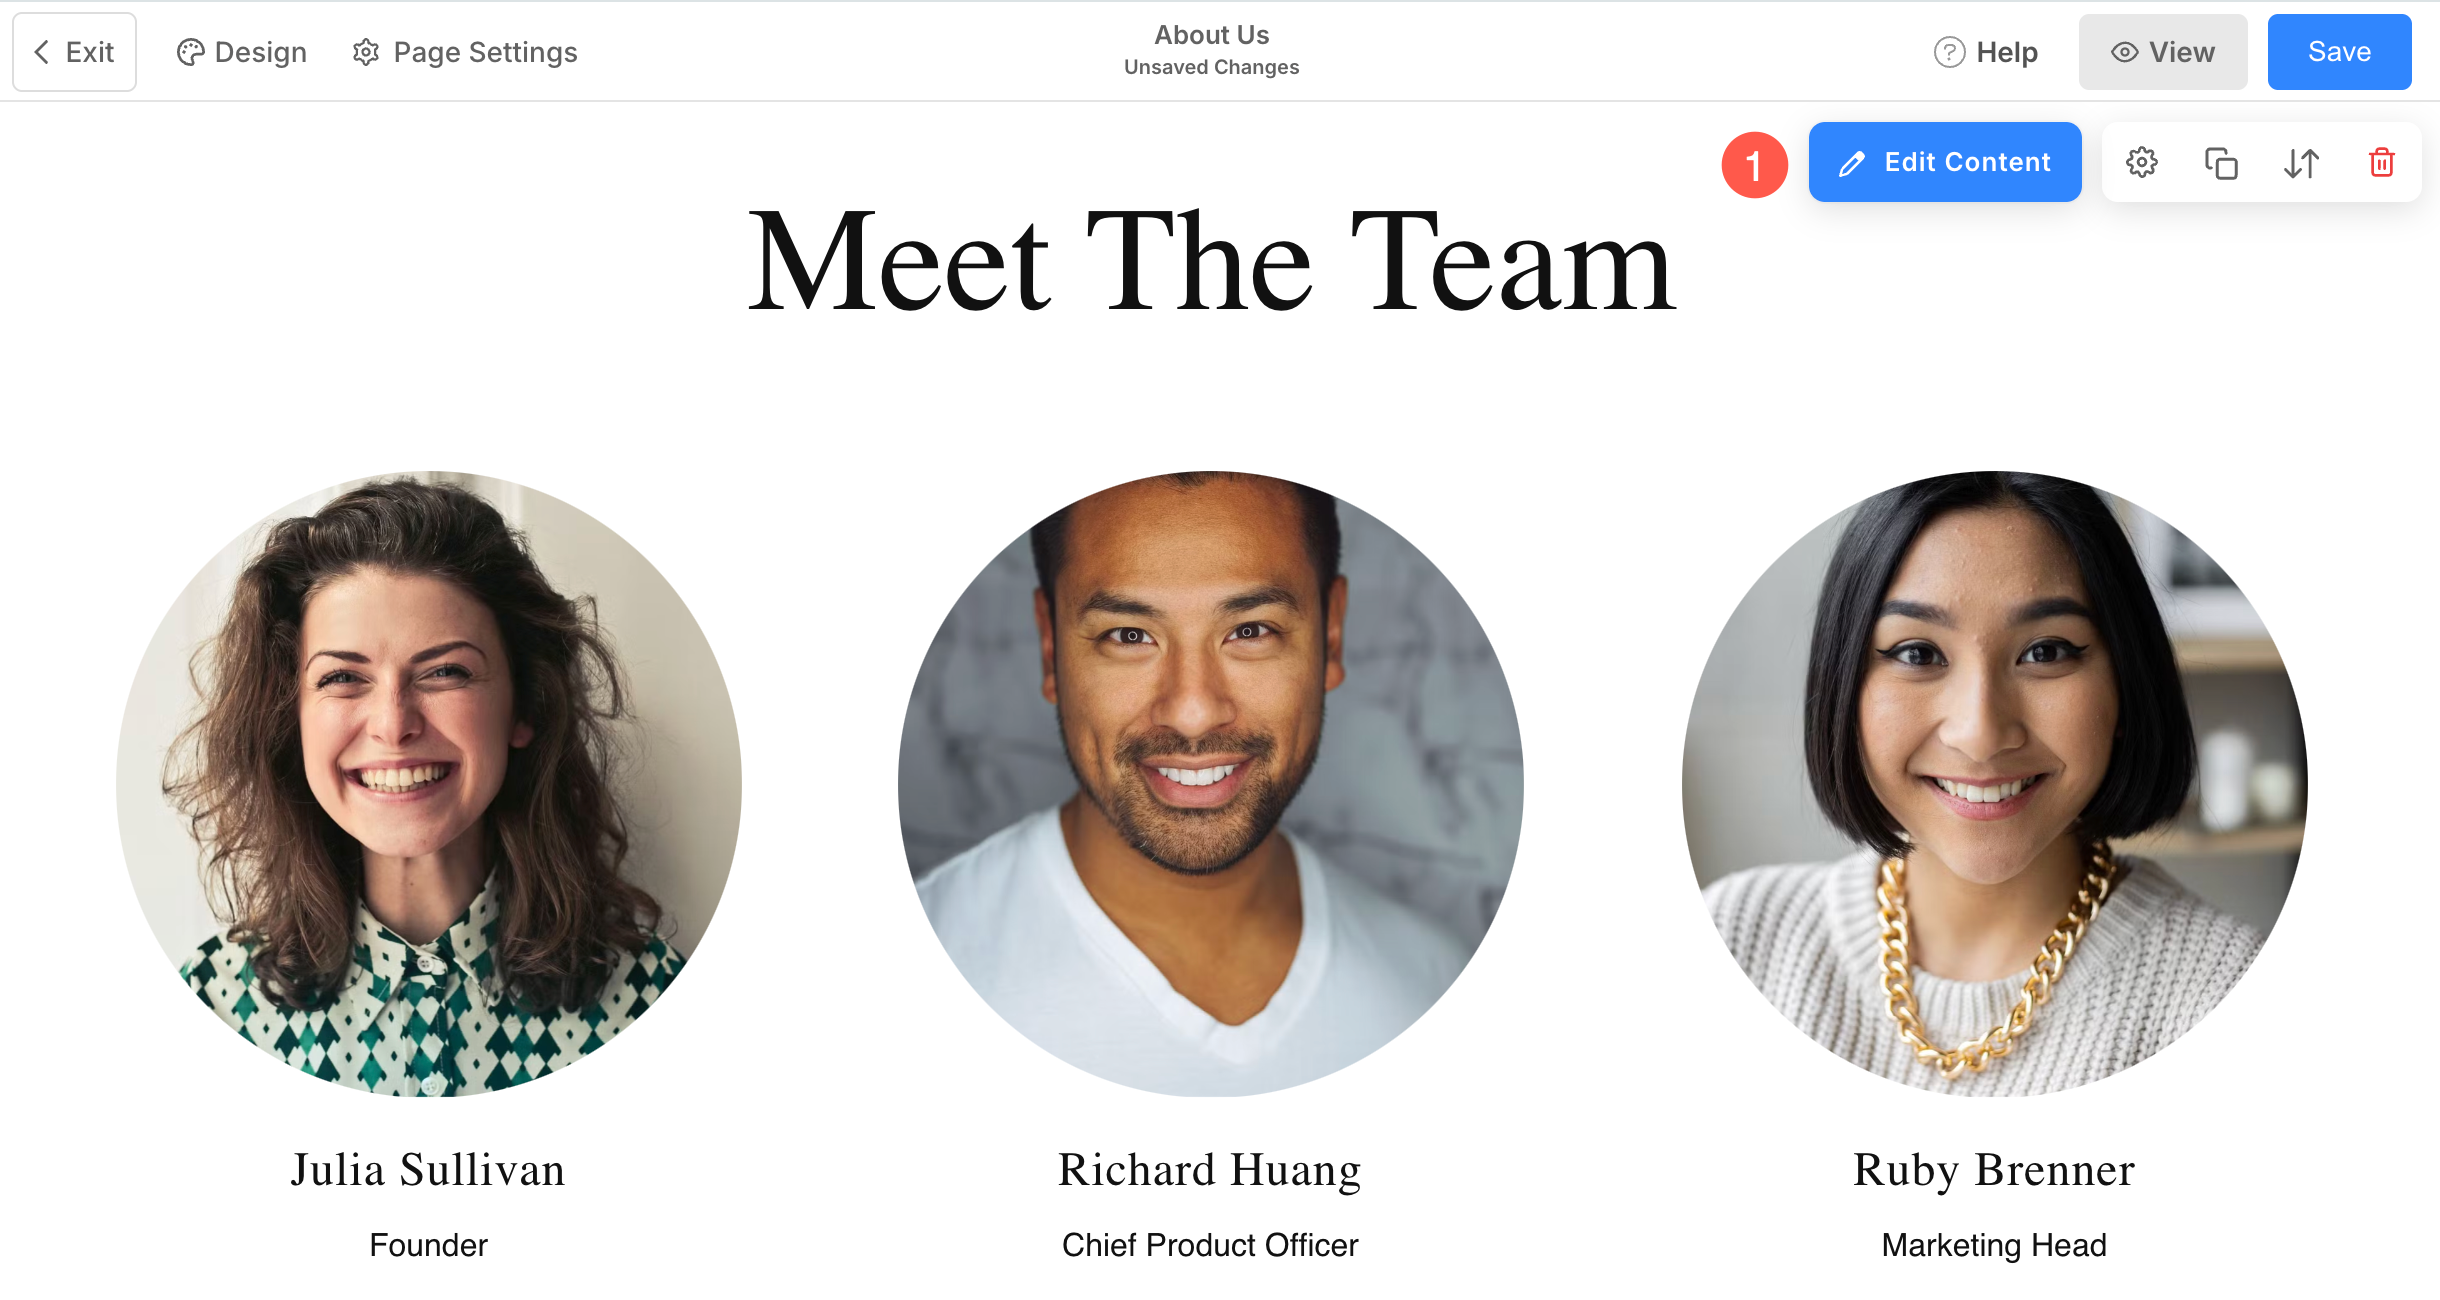Open section settings gear icon
2440x1300 pixels.
coord(2141,162)
